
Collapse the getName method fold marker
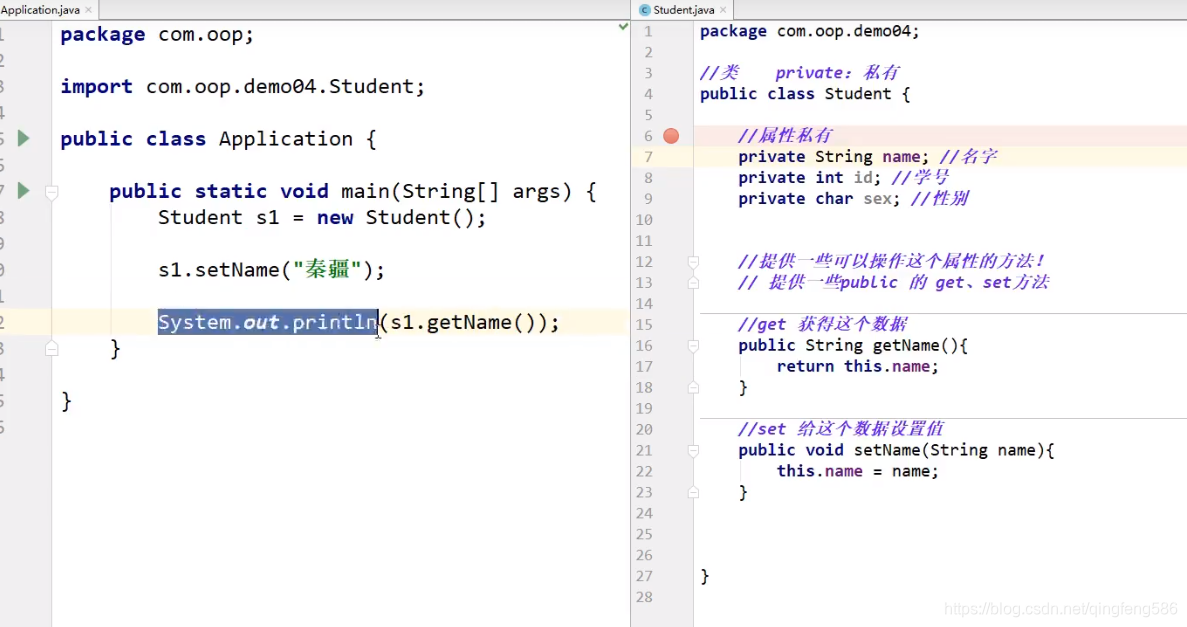click(x=693, y=346)
